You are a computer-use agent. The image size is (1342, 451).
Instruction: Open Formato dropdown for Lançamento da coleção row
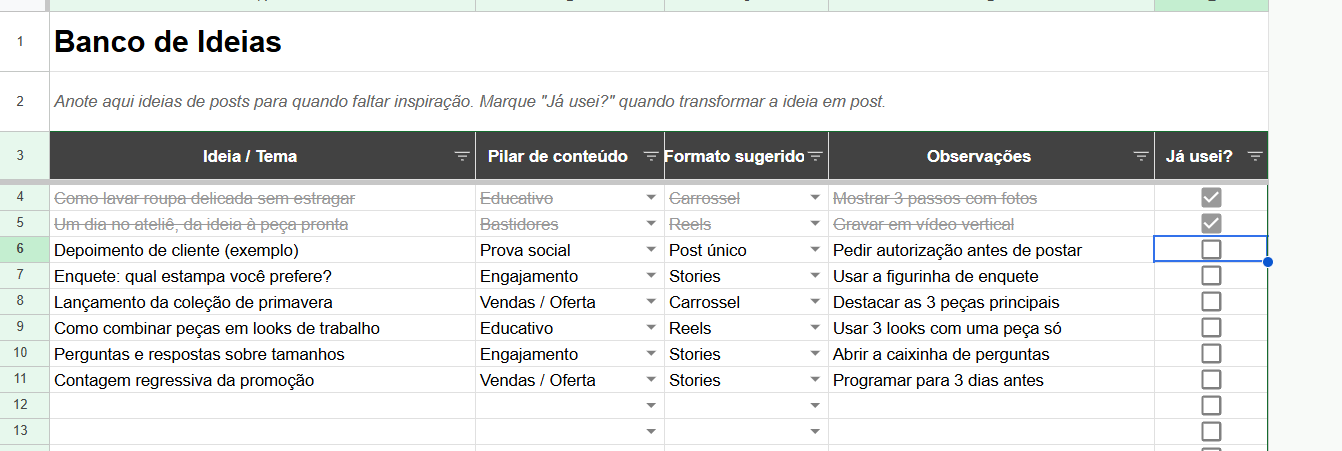(x=815, y=302)
